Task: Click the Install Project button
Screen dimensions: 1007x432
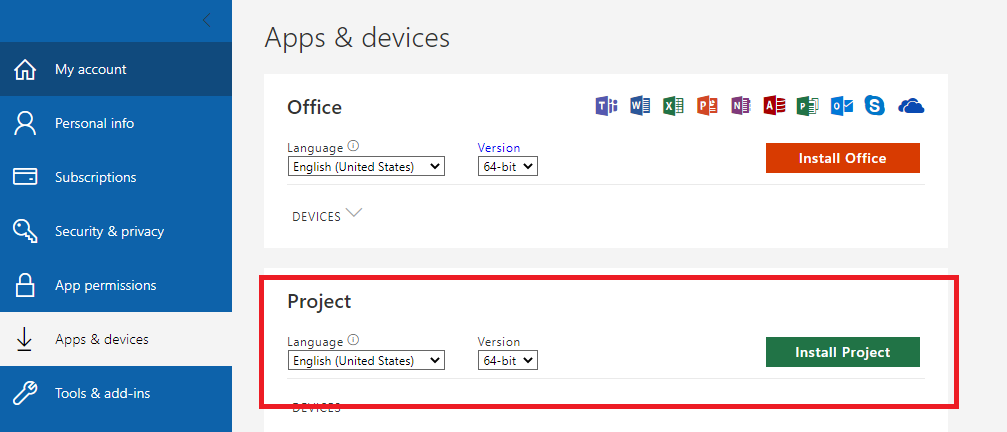Action: [x=843, y=352]
